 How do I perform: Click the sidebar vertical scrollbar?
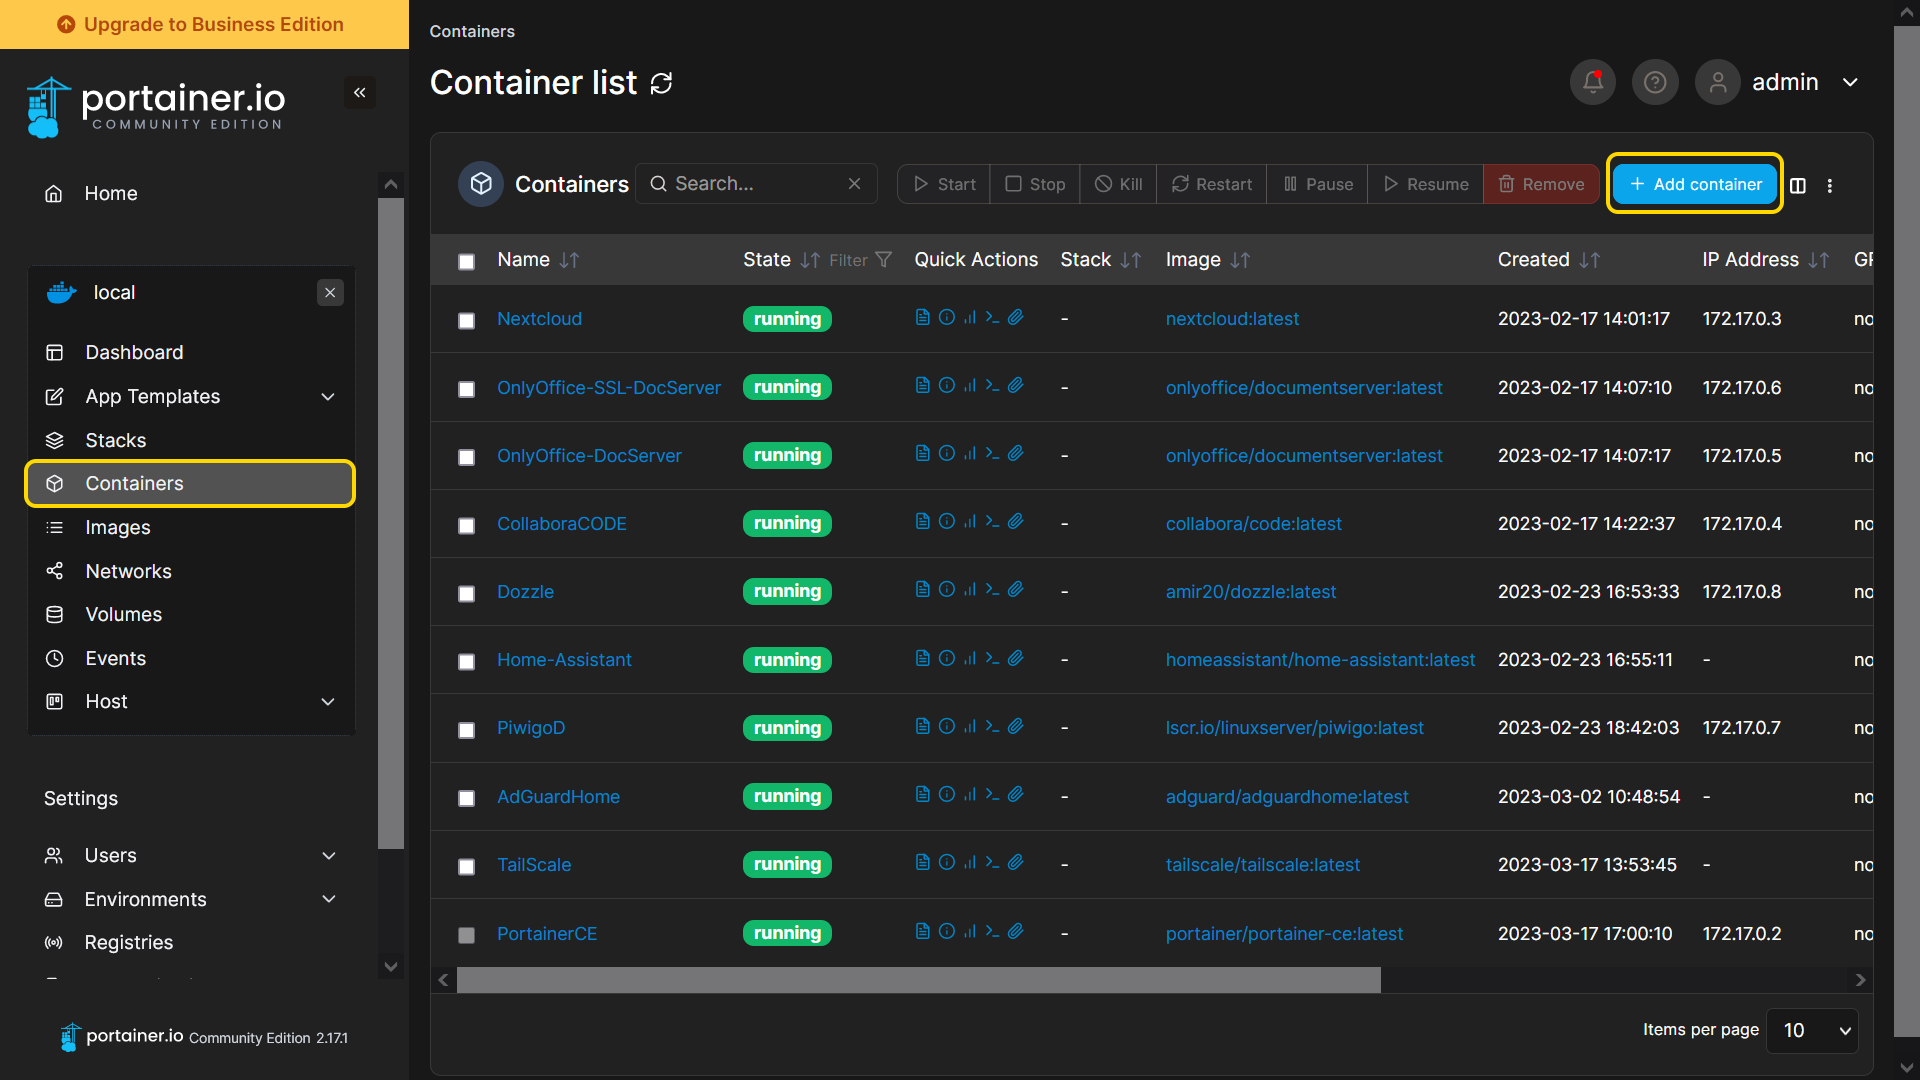point(391,523)
